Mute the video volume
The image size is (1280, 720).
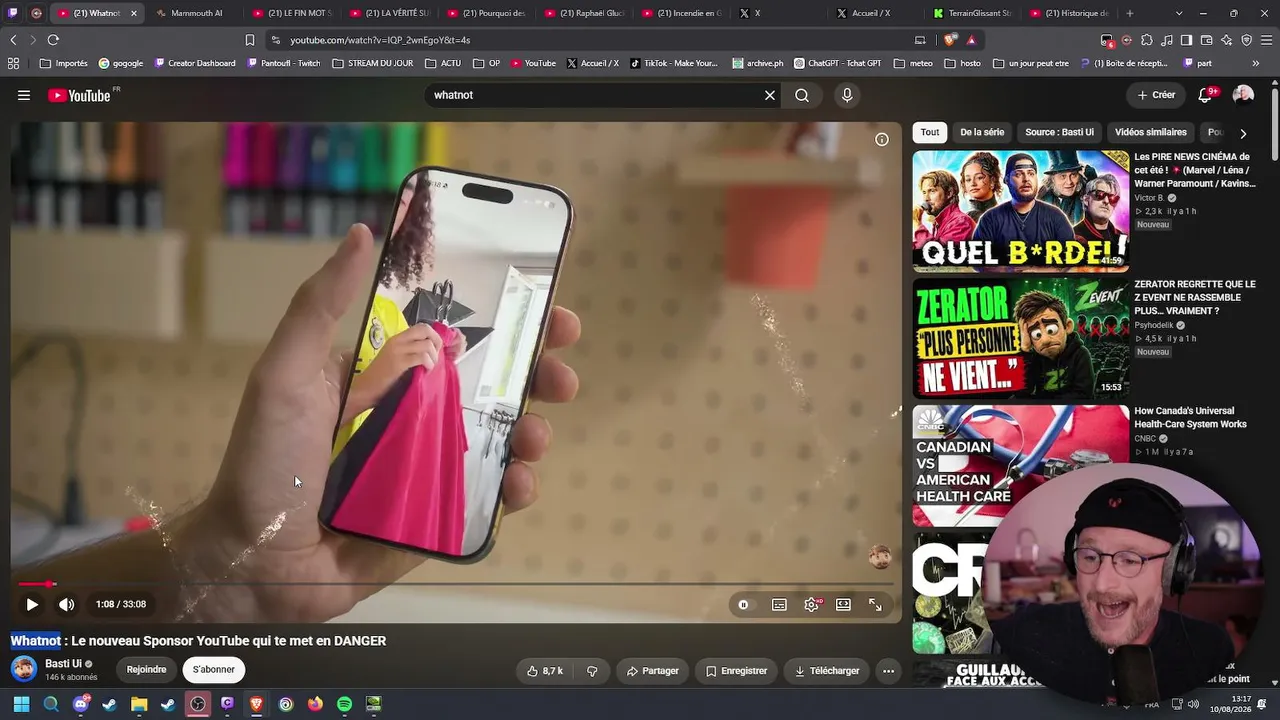[x=67, y=604]
